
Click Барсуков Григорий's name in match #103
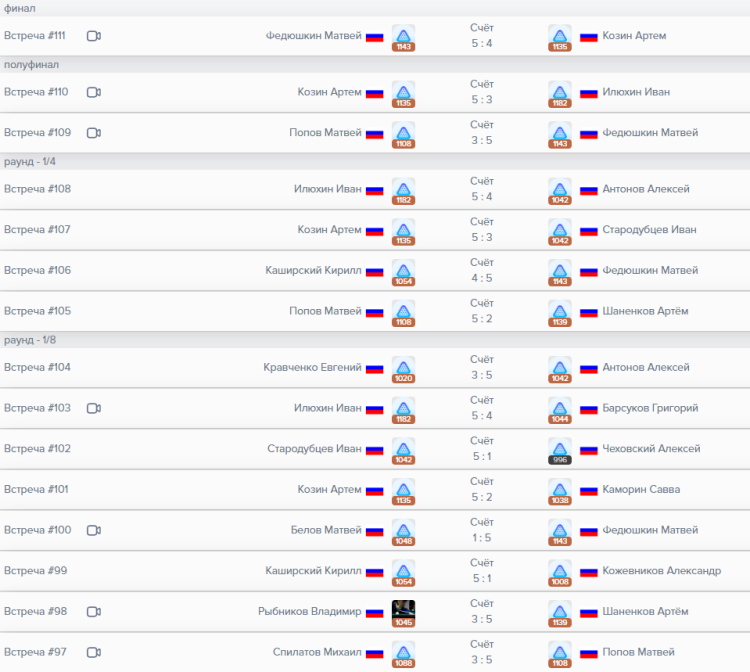[x=650, y=408]
